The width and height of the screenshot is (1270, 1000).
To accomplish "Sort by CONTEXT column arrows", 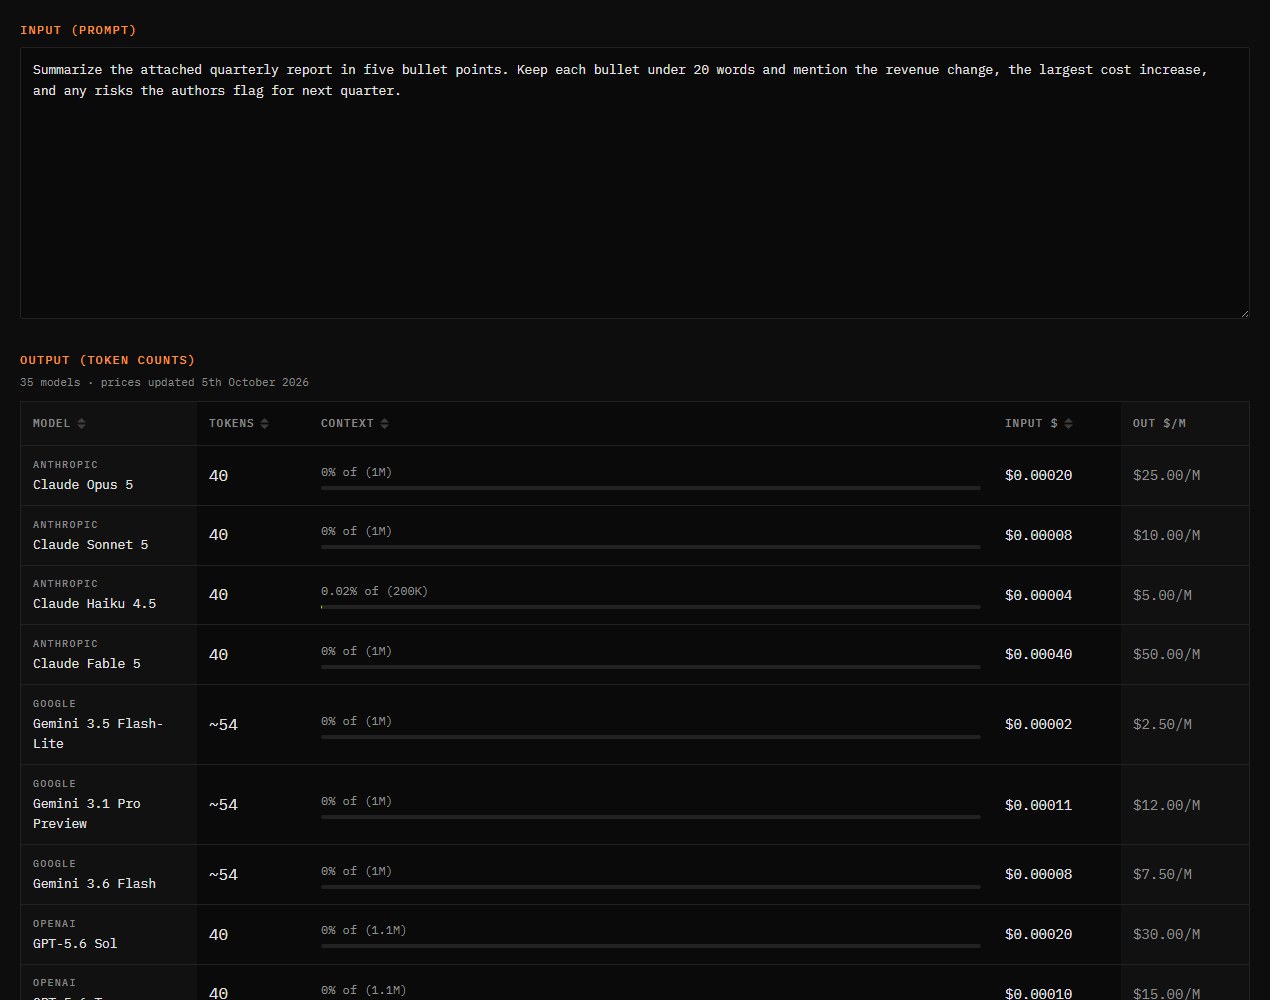I will click(x=384, y=424).
